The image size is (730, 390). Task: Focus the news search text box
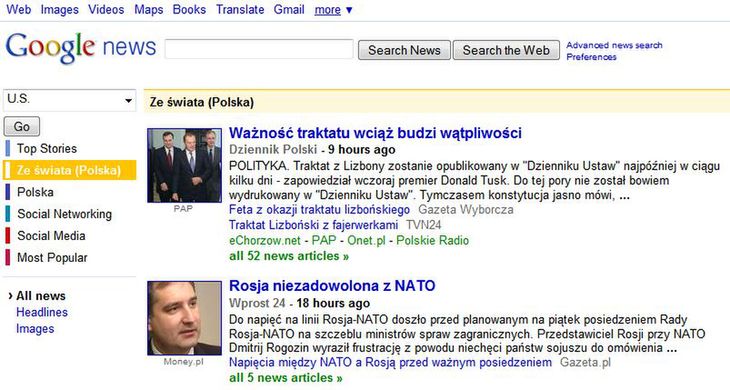click(x=259, y=49)
